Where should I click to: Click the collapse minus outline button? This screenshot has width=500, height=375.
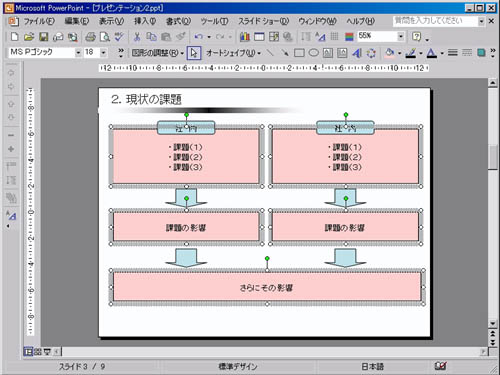[x=11, y=135]
